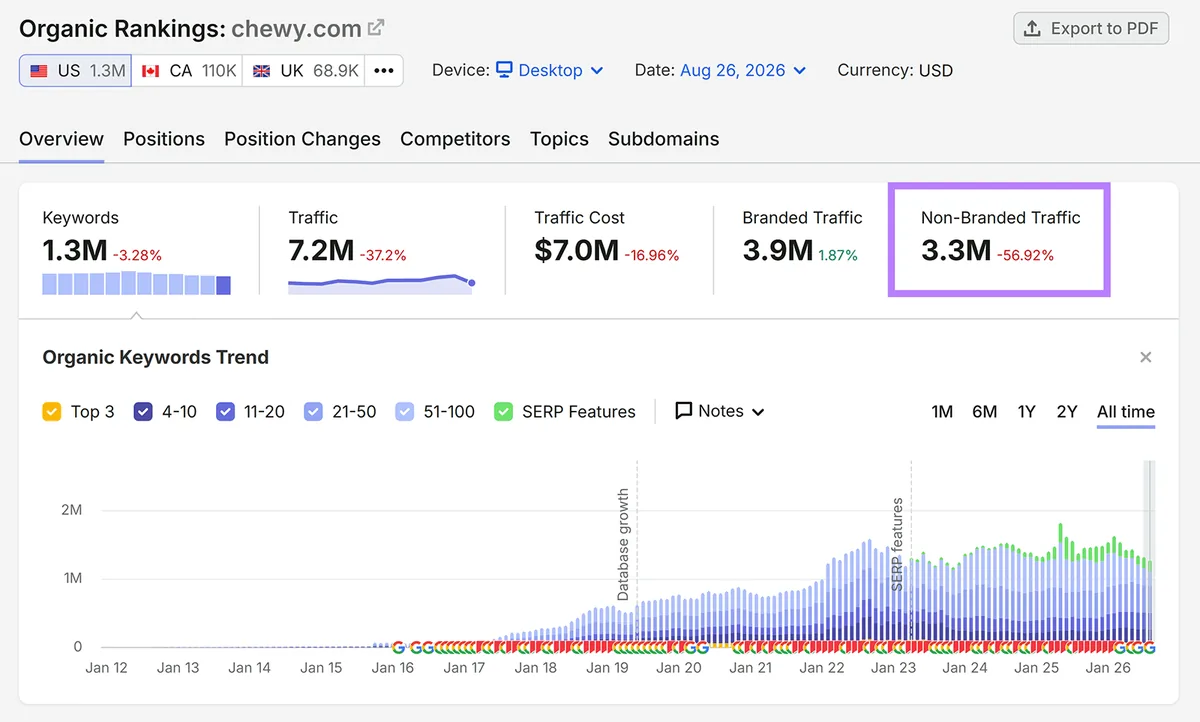
Task: Toggle the 21-50 positions checkbox
Action: coord(314,412)
